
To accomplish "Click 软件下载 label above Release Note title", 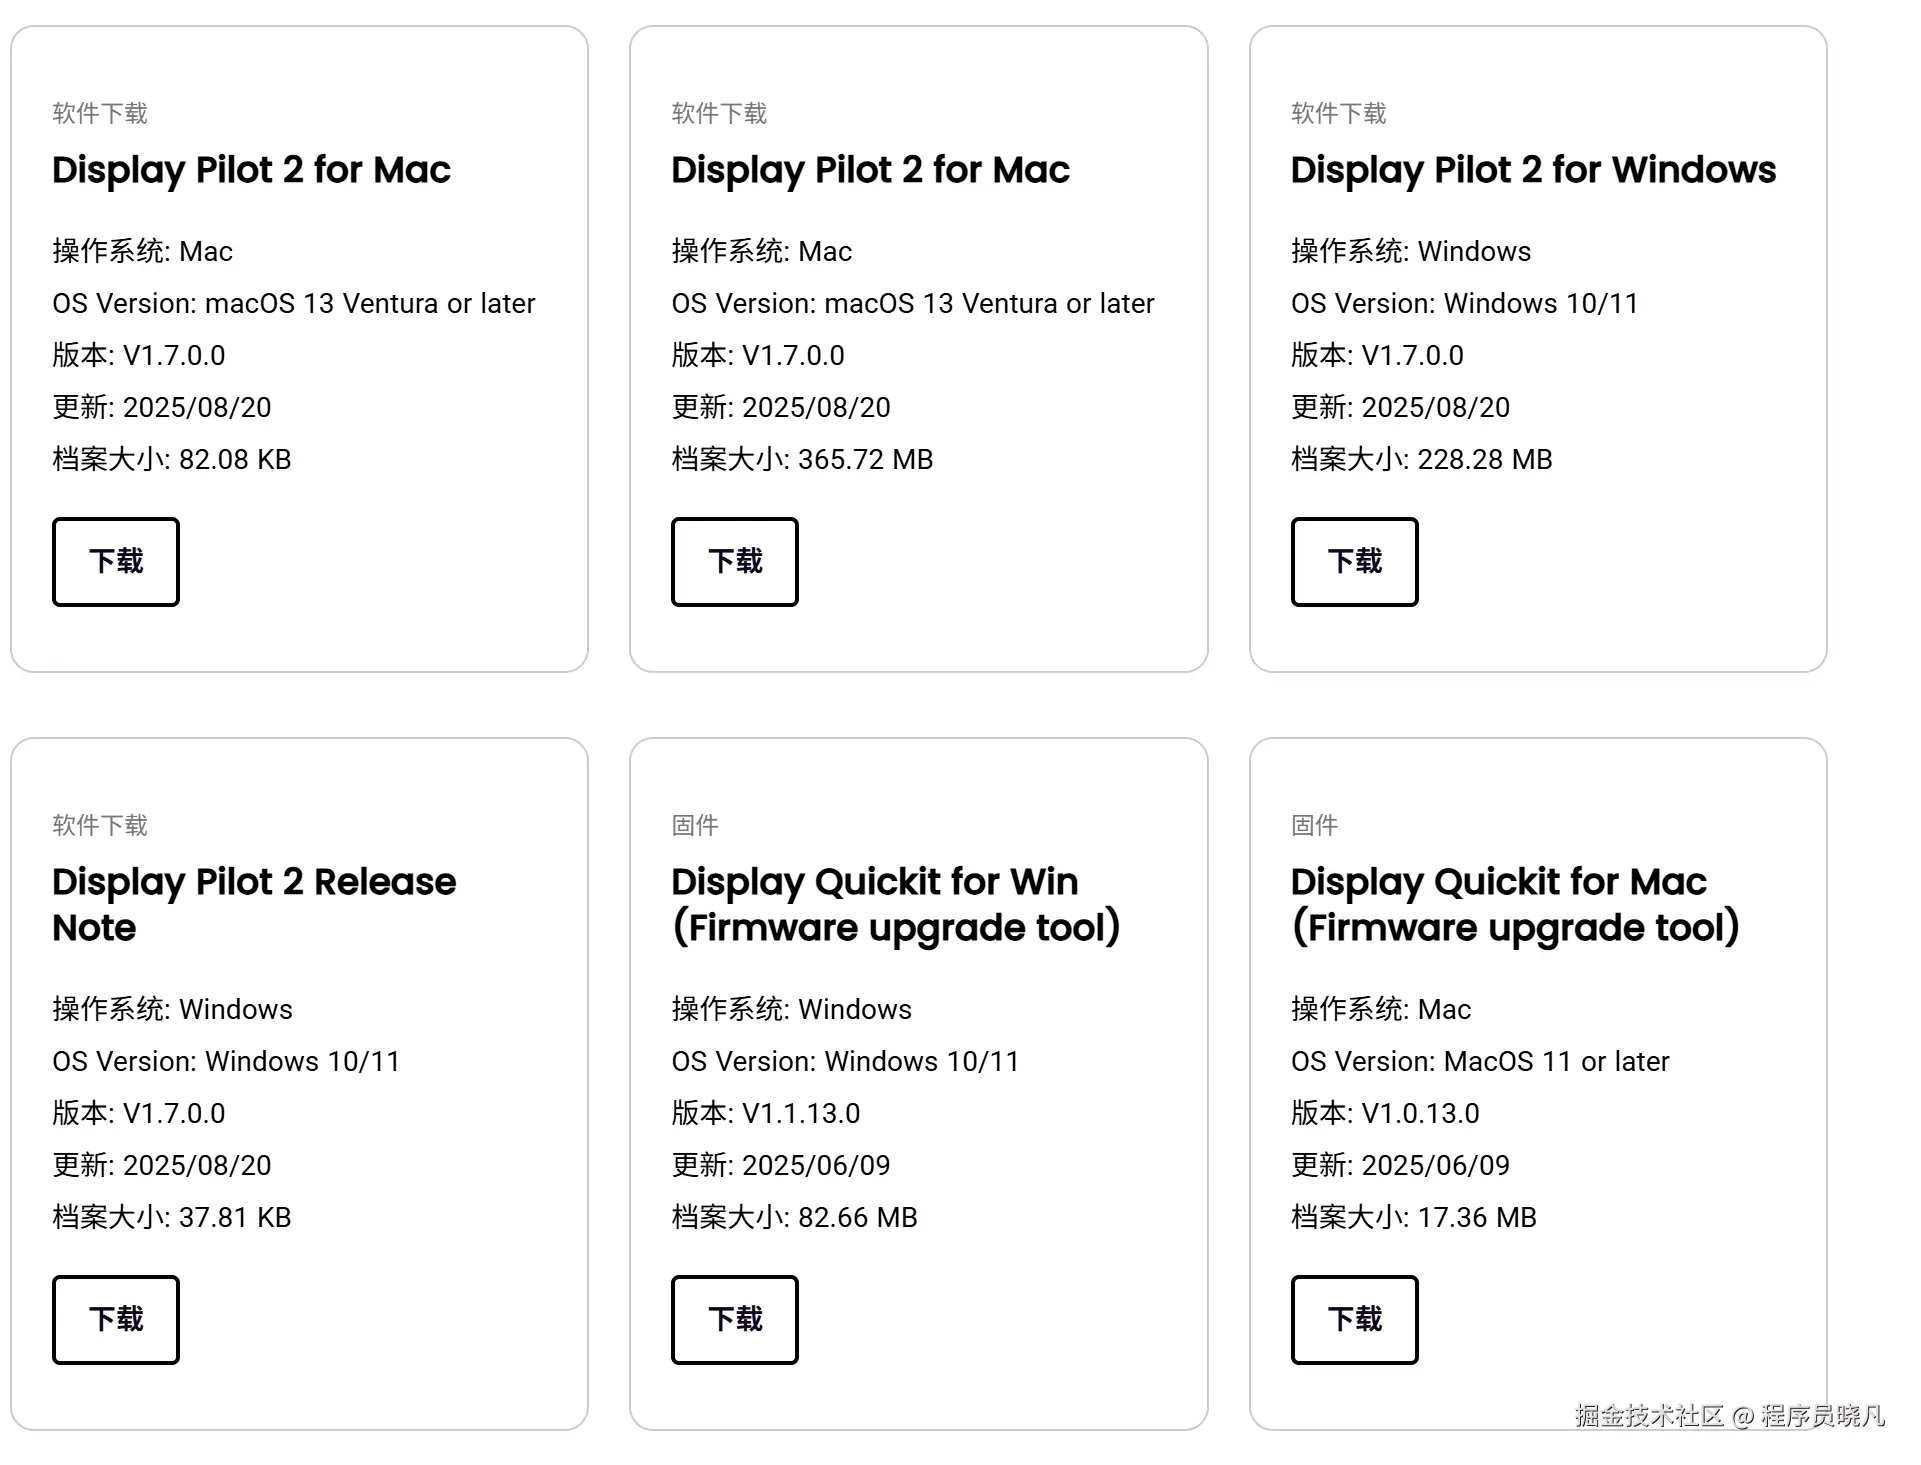I will pyautogui.click(x=100, y=825).
